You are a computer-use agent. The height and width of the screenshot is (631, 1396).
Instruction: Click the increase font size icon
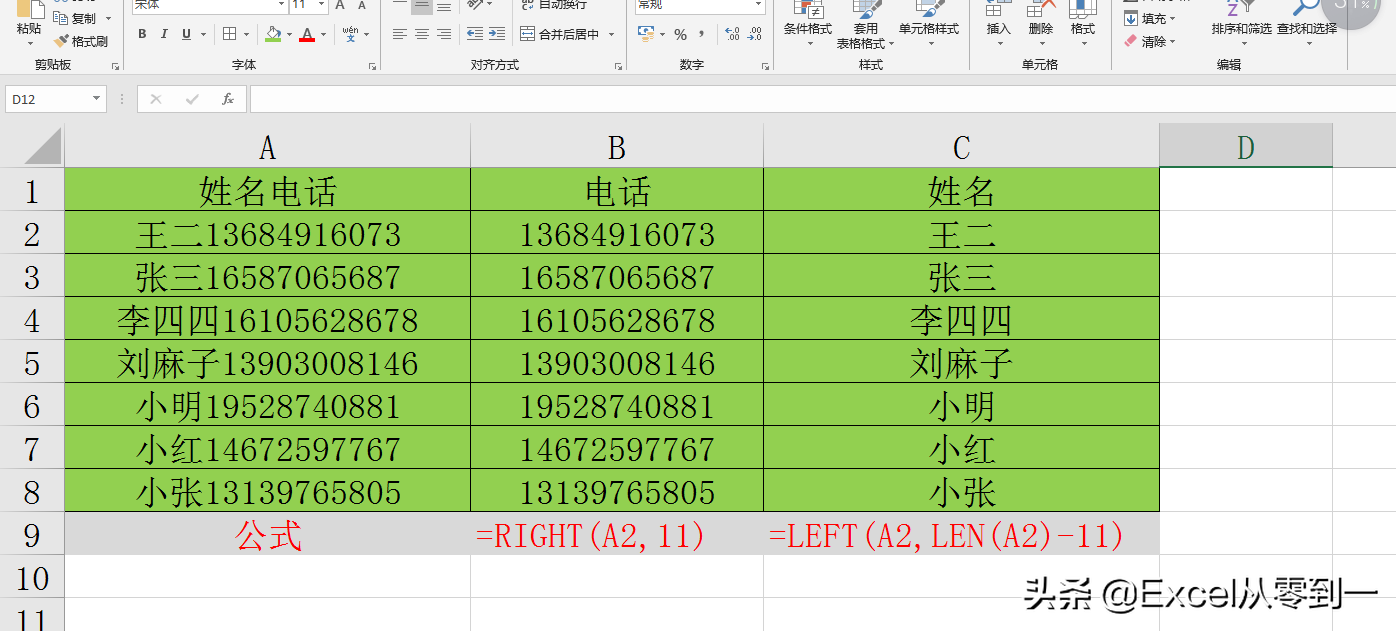340,5
